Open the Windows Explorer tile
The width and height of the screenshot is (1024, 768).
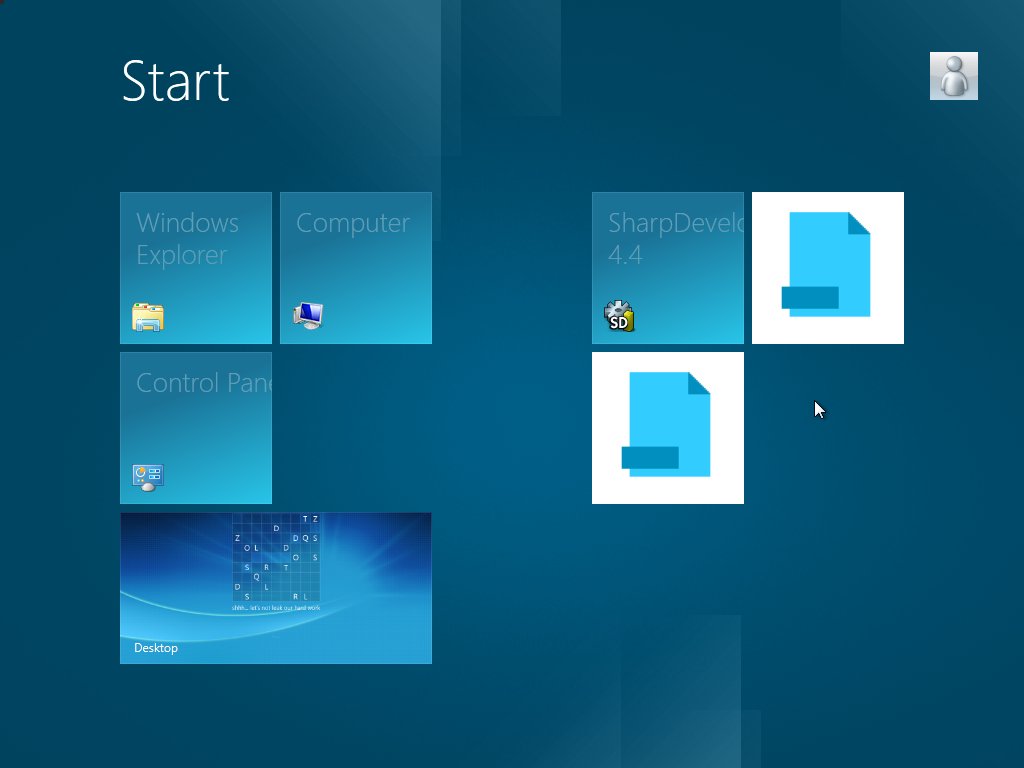(196, 268)
